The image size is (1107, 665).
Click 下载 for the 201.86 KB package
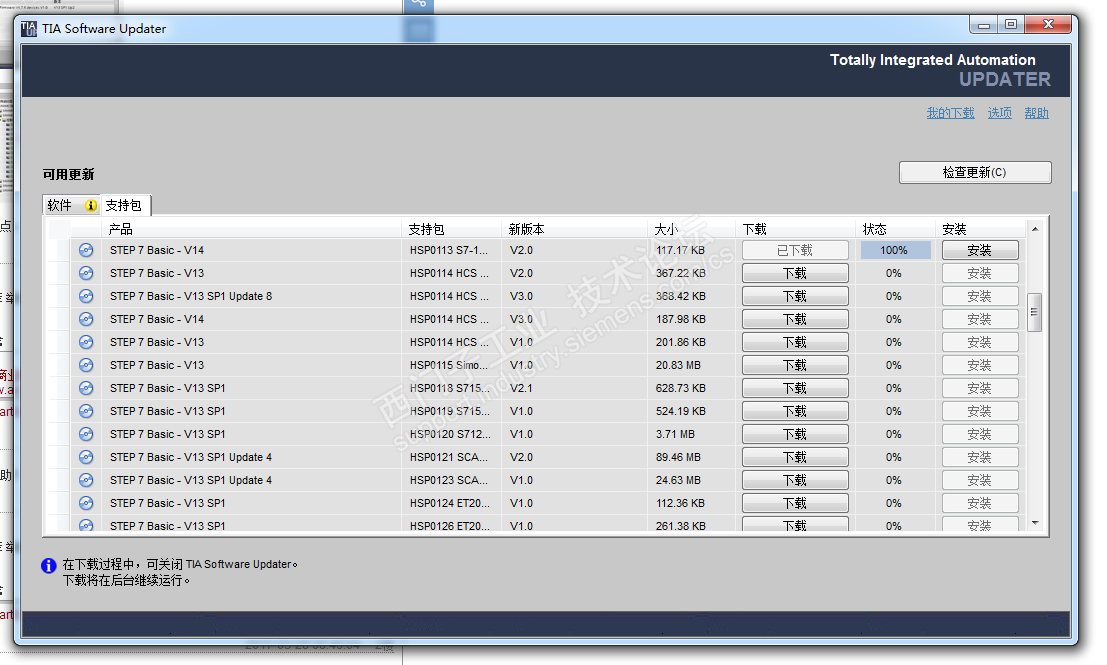pyautogui.click(x=795, y=342)
